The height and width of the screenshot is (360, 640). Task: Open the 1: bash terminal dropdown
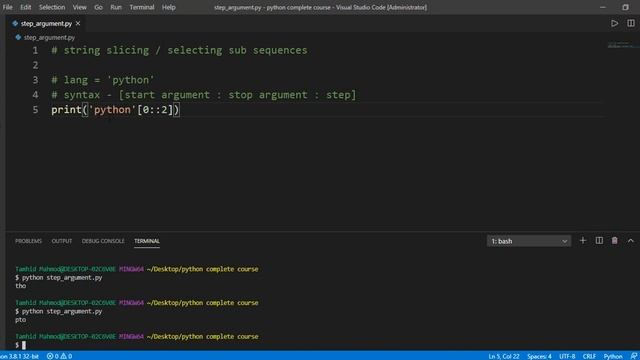[529, 241]
